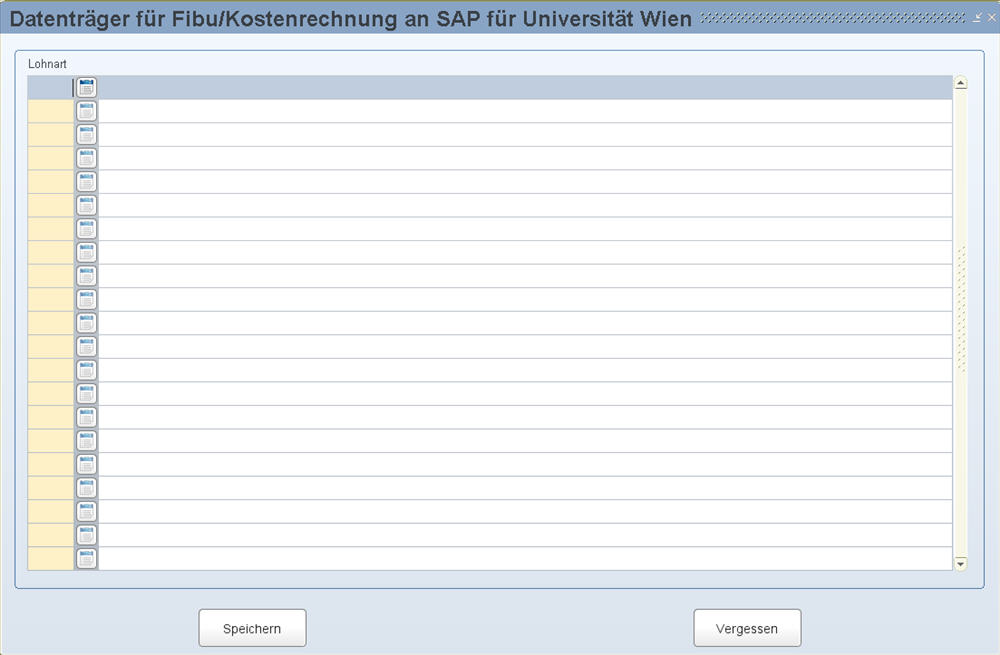Focus the Lohnart code field in last row
Image resolution: width=1000 pixels, height=655 pixels.
point(50,559)
